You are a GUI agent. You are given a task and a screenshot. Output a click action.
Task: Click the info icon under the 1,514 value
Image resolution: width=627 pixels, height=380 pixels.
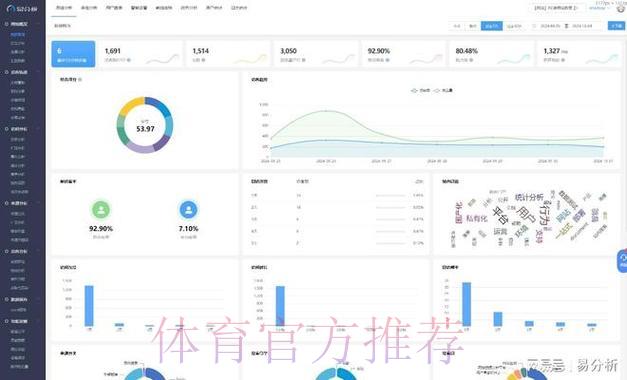[204, 60]
